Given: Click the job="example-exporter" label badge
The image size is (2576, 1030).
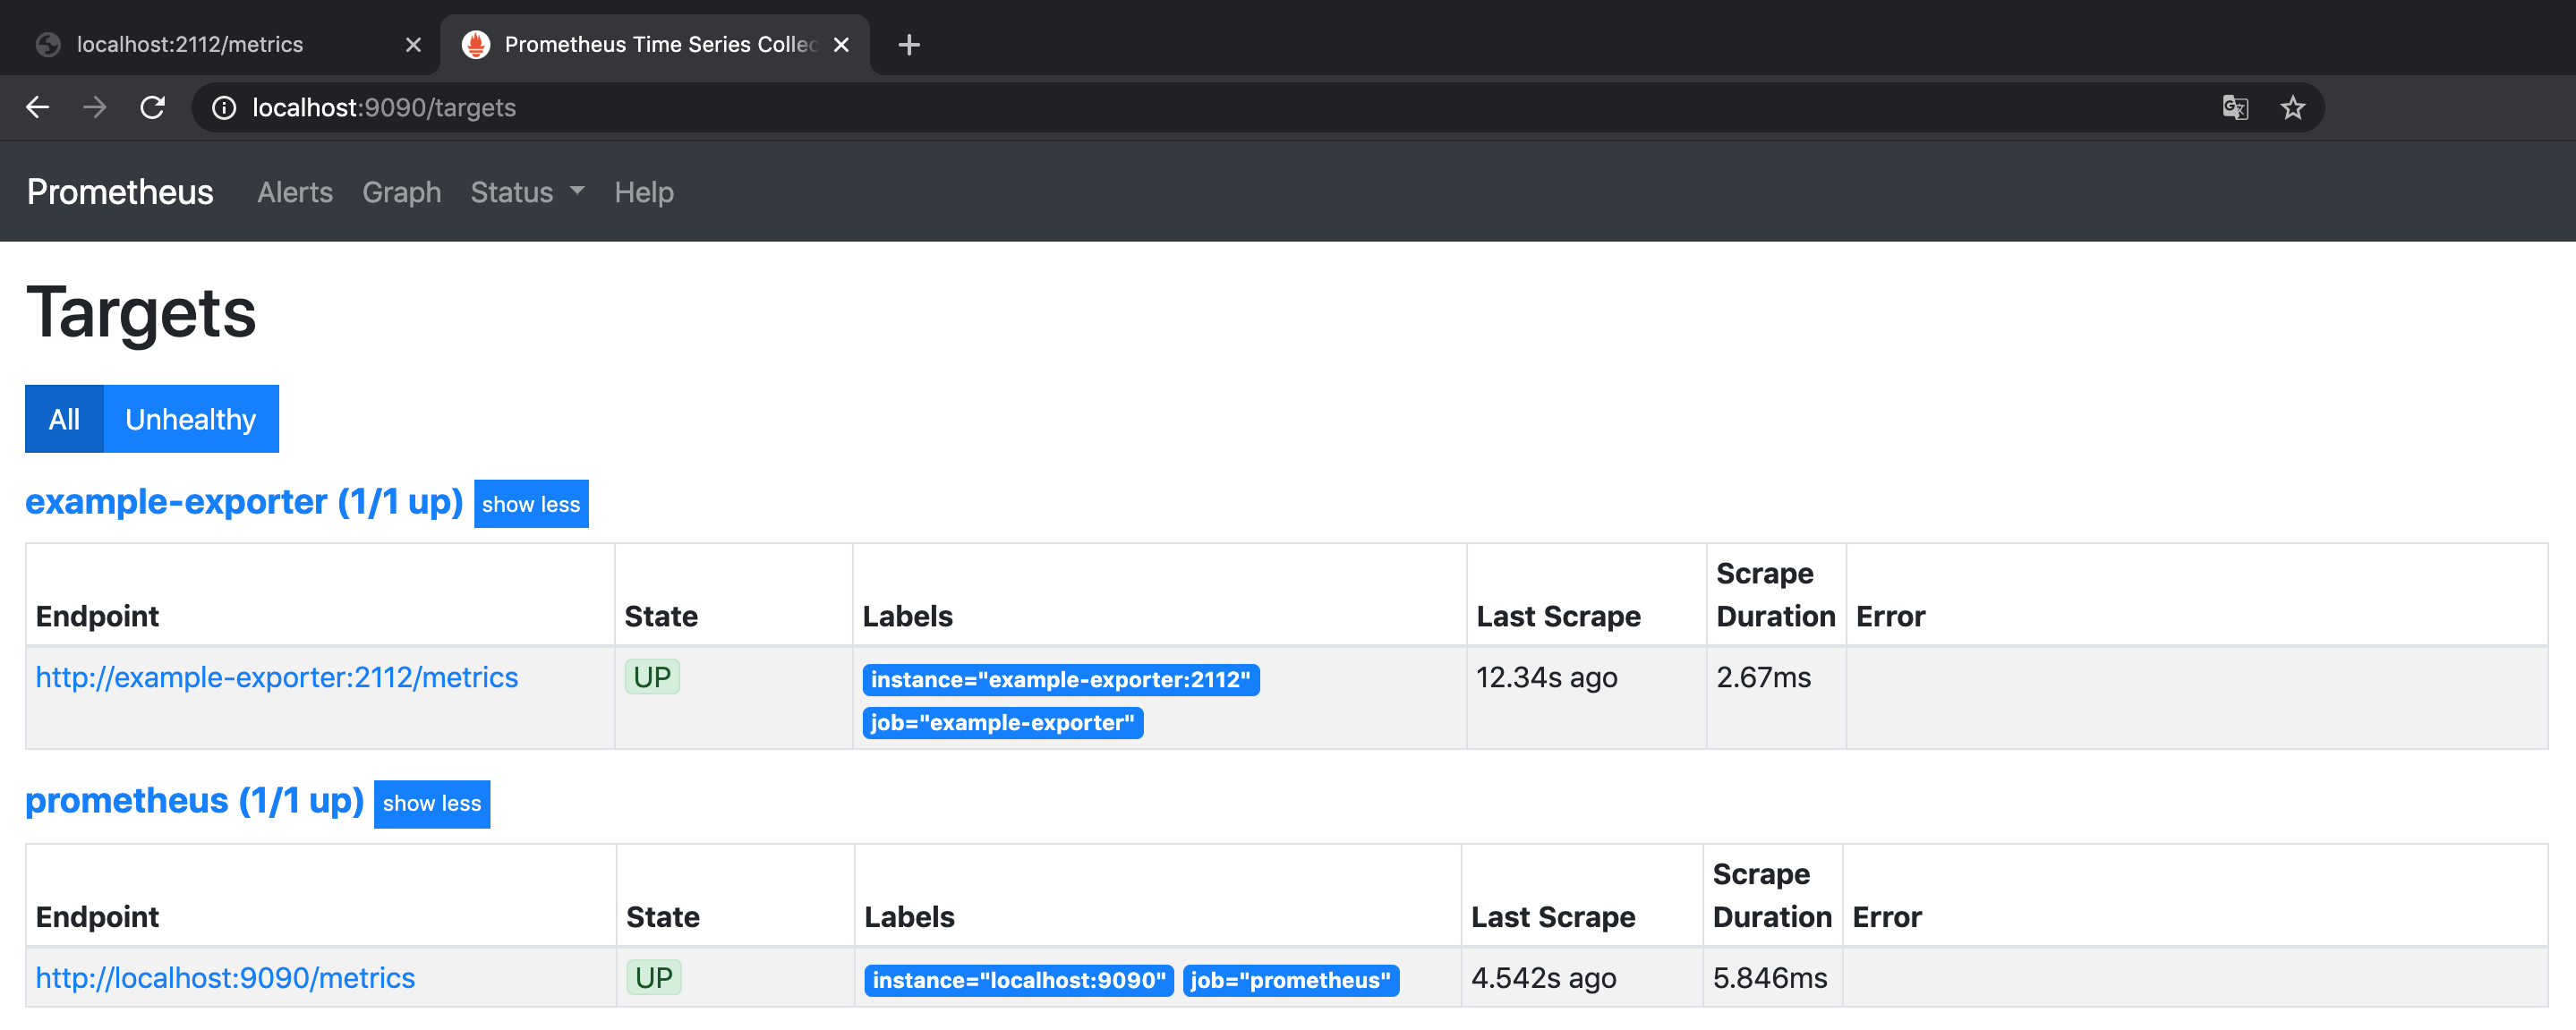Looking at the screenshot, I should 1003,722.
